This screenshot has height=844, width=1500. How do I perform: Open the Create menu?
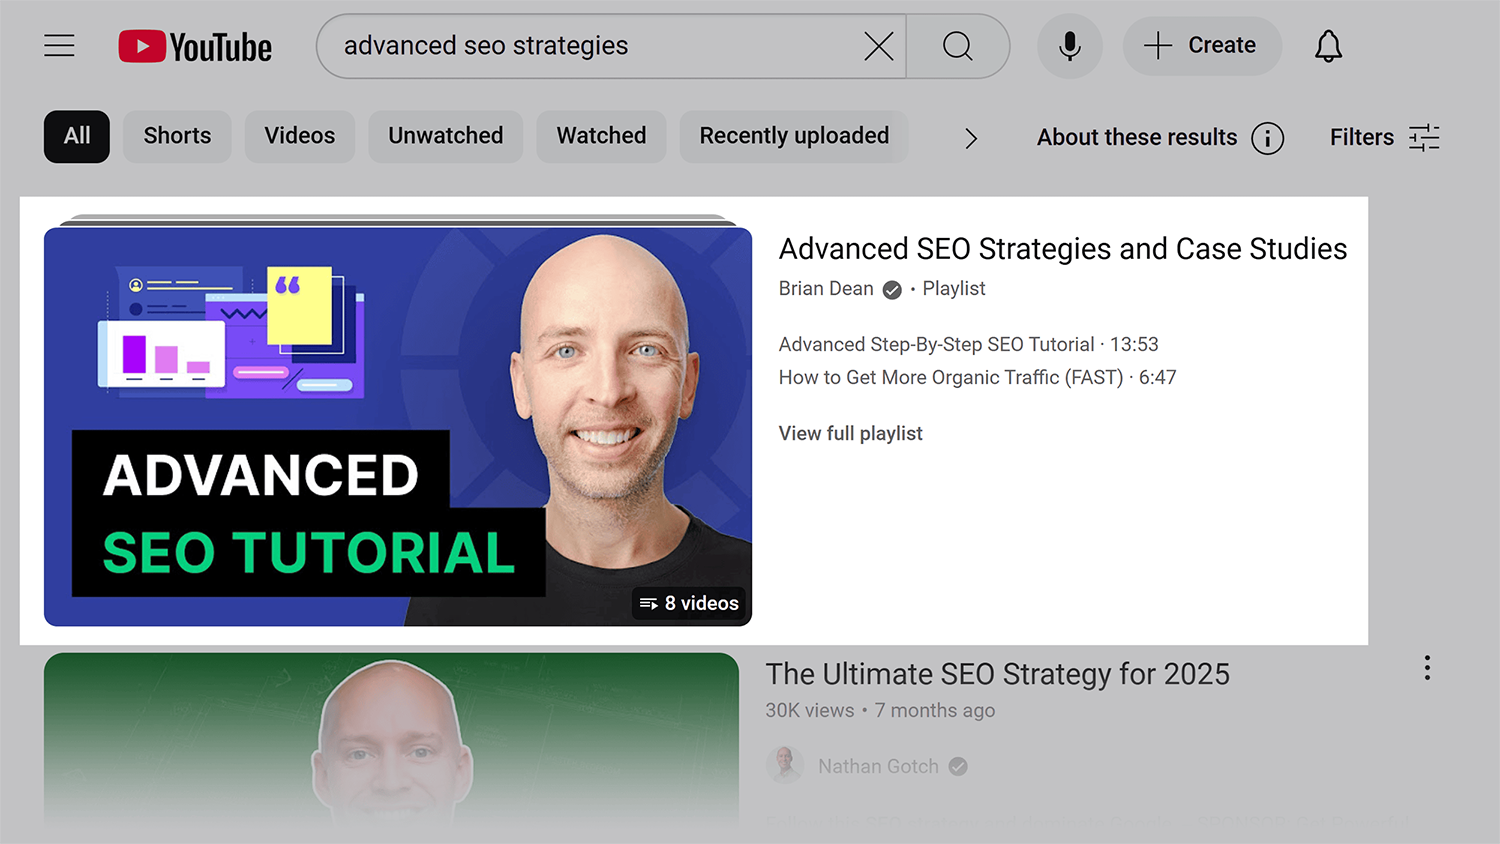1202,46
